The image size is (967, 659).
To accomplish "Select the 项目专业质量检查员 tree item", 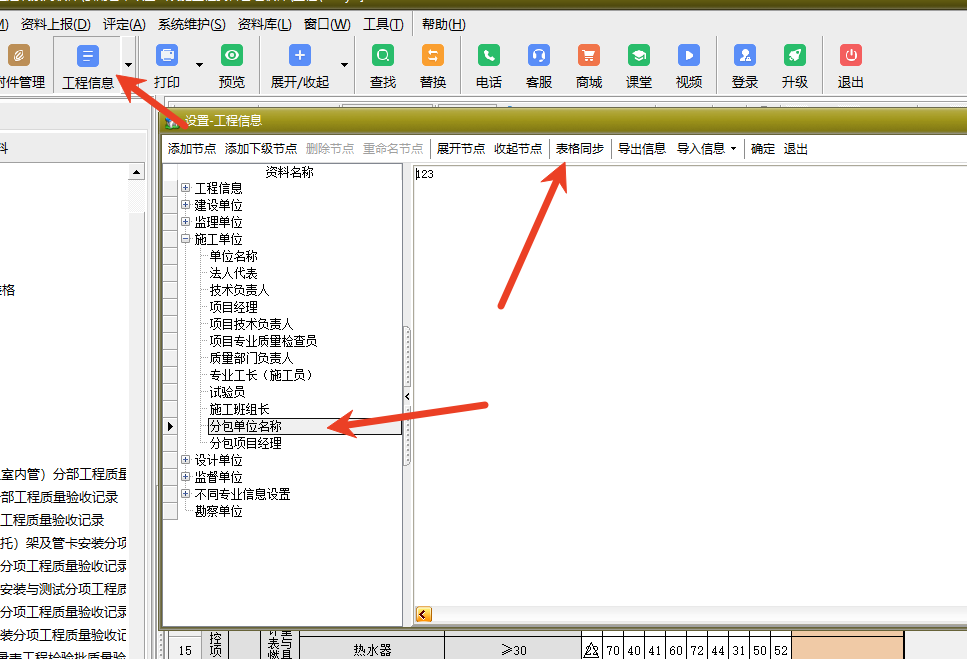I will coord(263,341).
